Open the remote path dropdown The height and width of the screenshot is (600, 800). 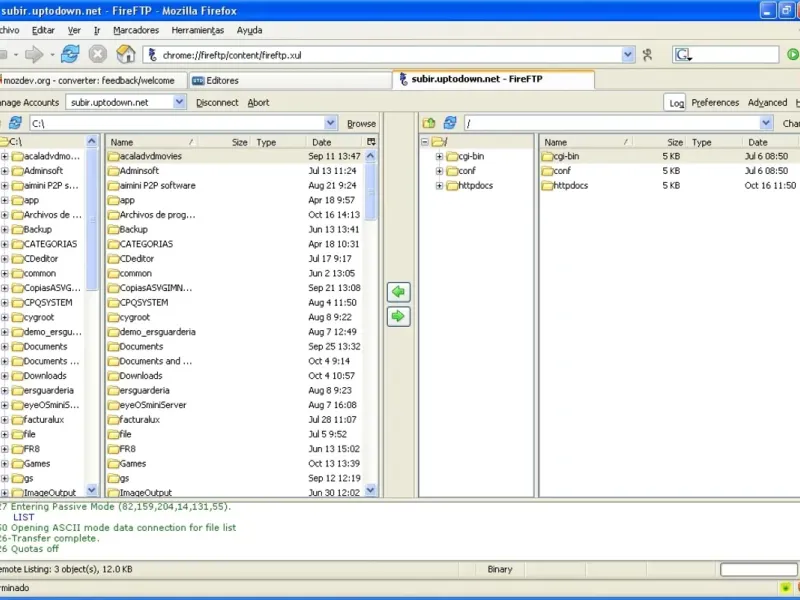click(x=766, y=123)
